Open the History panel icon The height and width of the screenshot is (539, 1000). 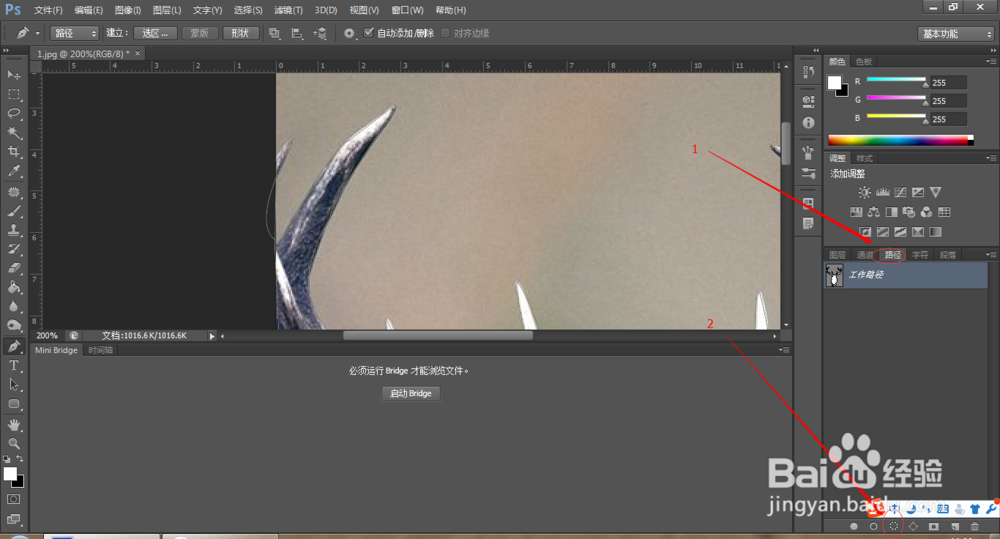[x=808, y=72]
